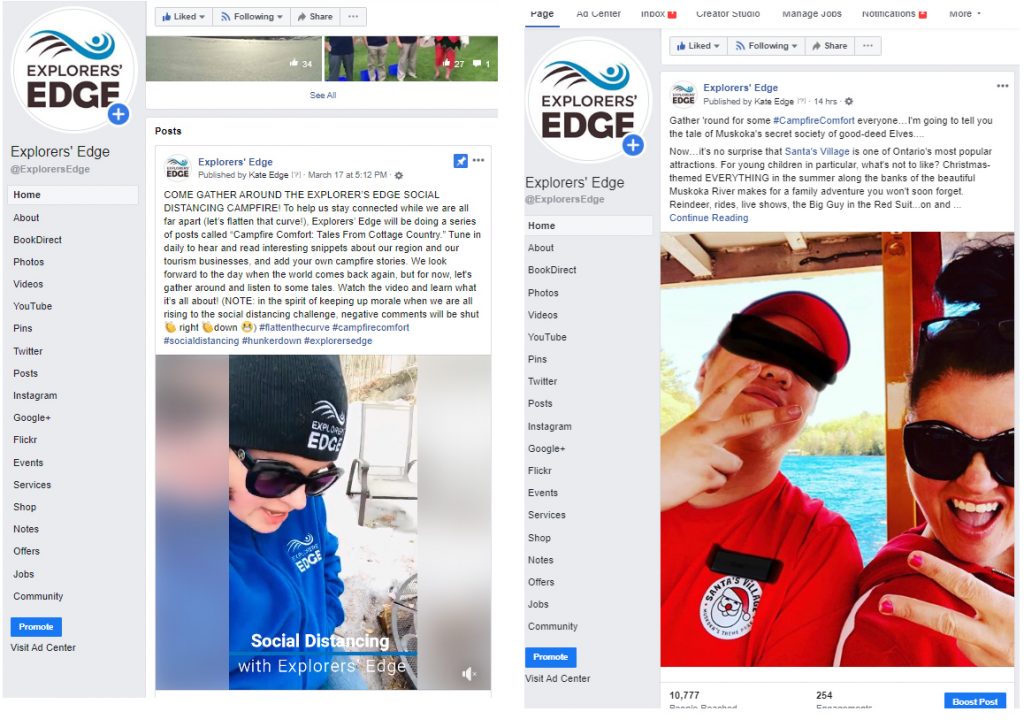Open the More dropdown in the top navigation

click(x=965, y=14)
